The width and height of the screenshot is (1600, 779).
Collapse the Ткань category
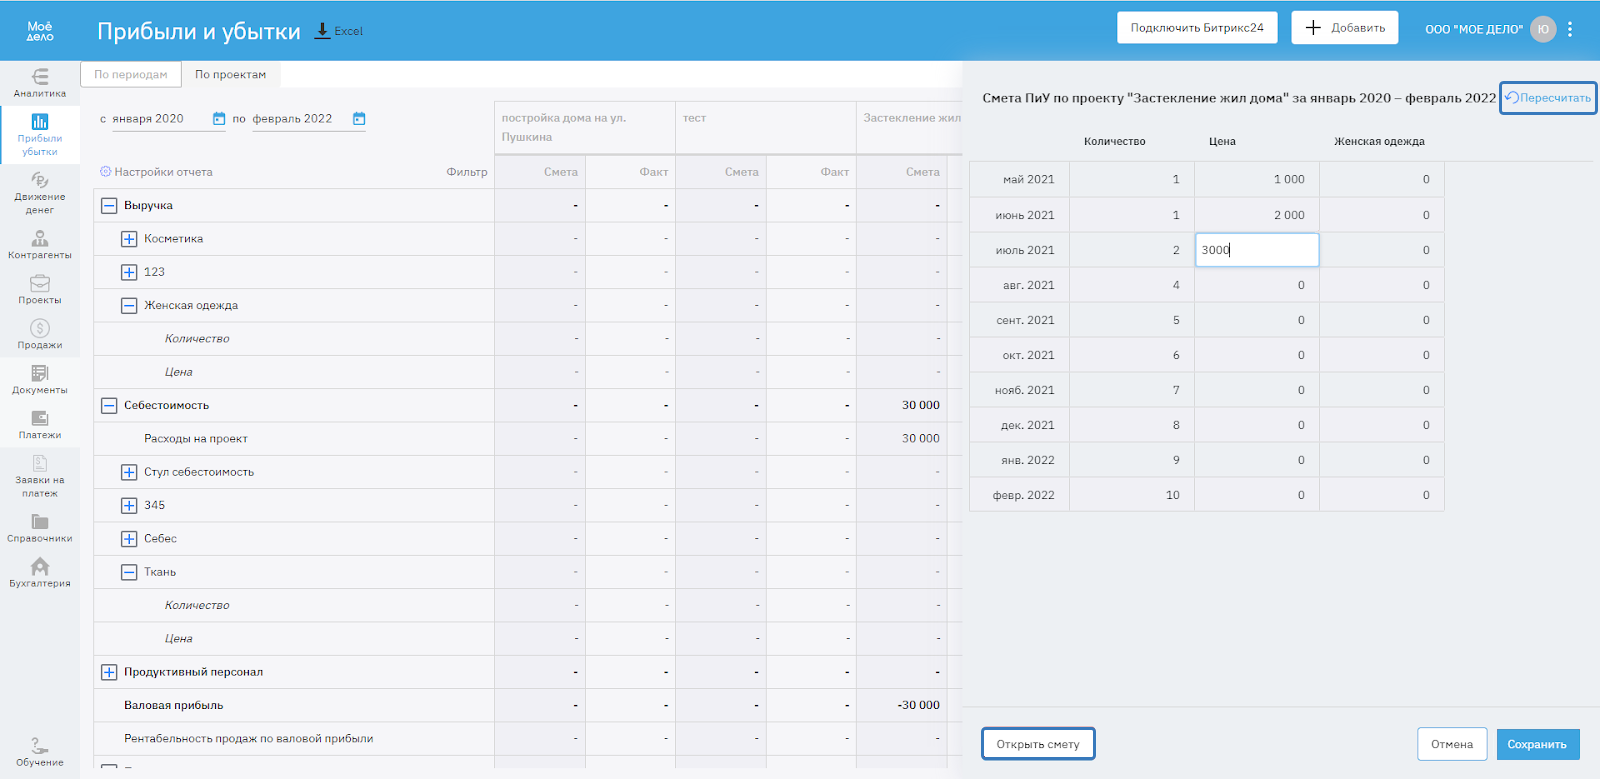click(129, 572)
